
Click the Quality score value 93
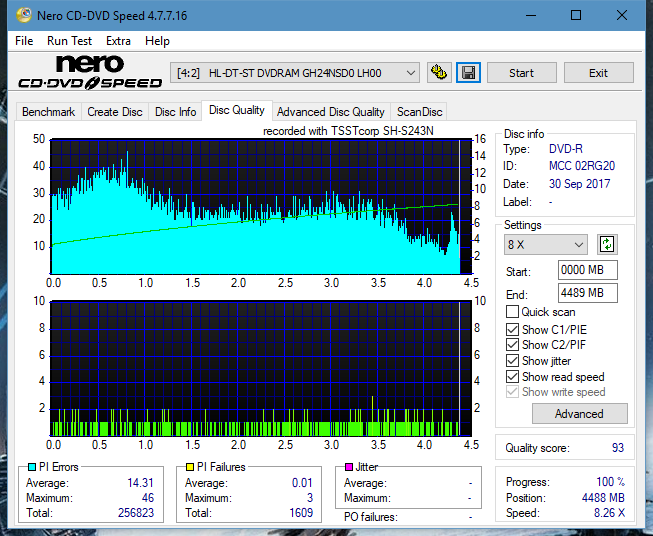(618, 448)
